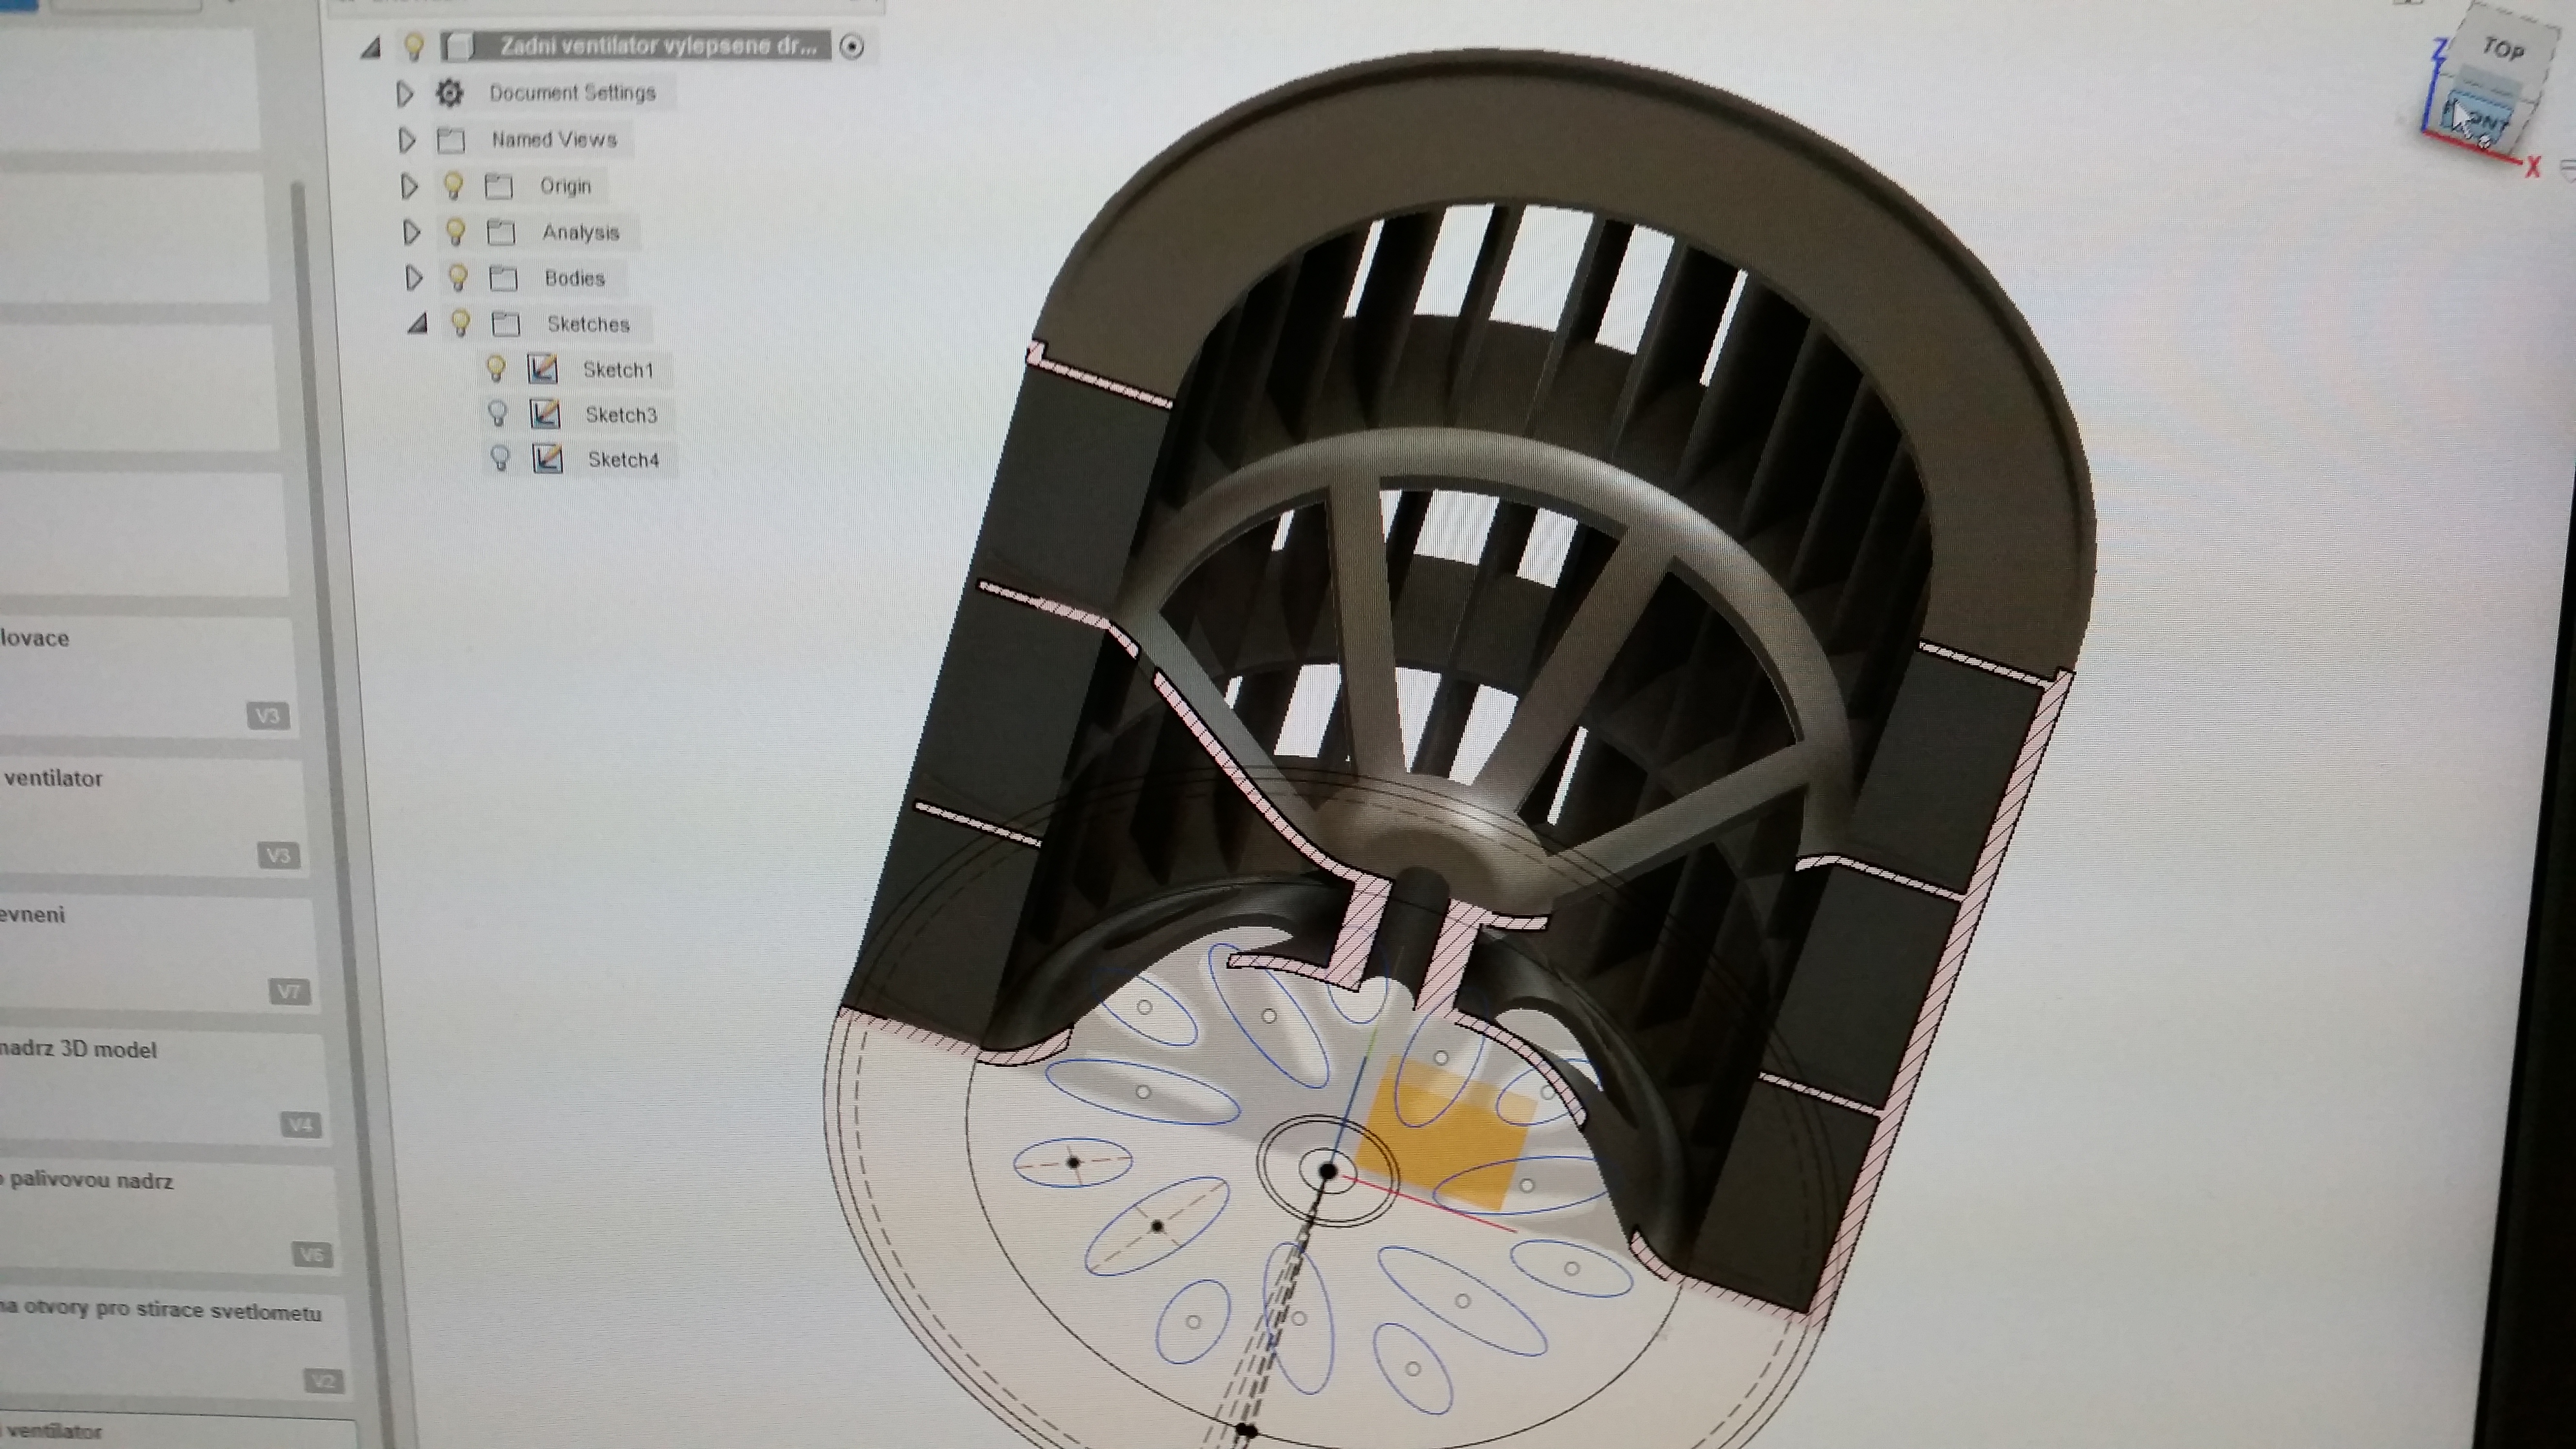Image resolution: width=2576 pixels, height=1449 pixels.
Task: Expand the Bodies folder
Action: coord(414,278)
